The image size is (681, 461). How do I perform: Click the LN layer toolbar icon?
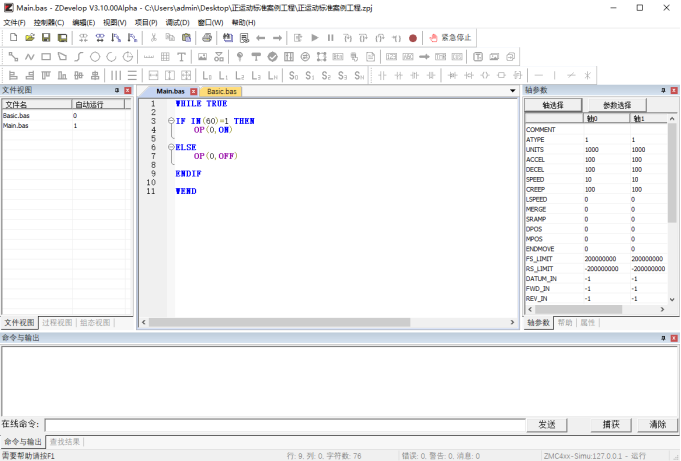(x=272, y=76)
